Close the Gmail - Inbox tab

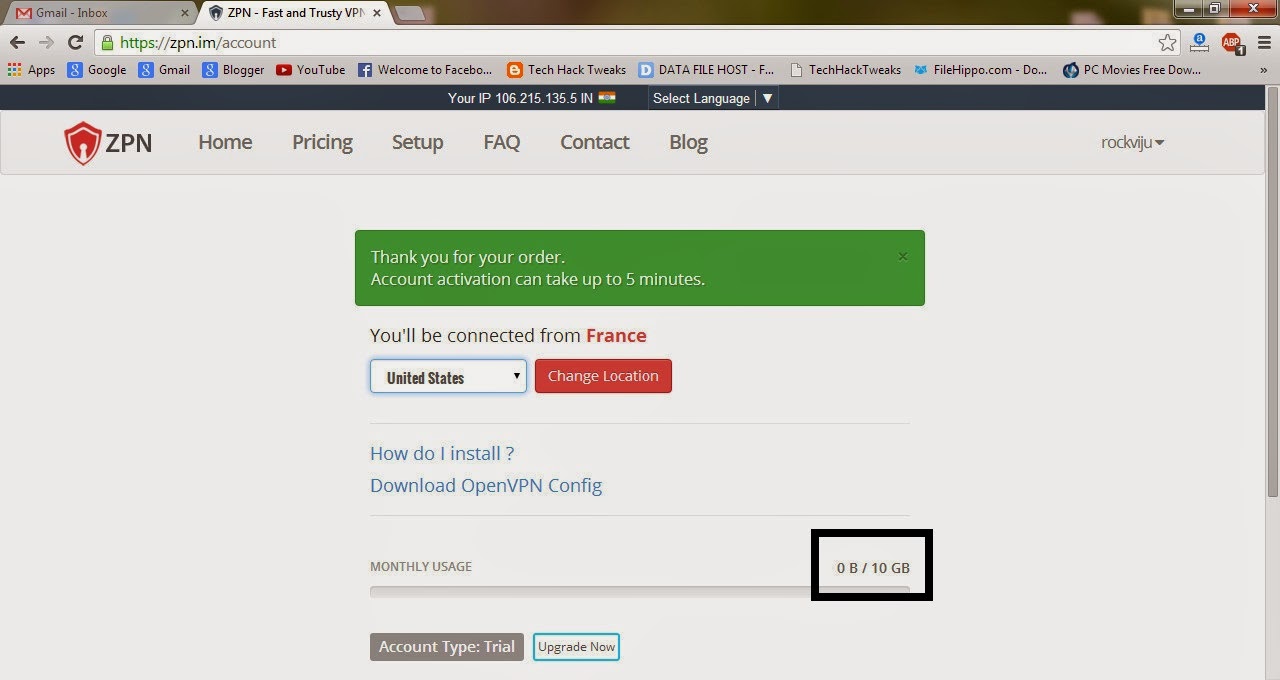click(x=183, y=13)
